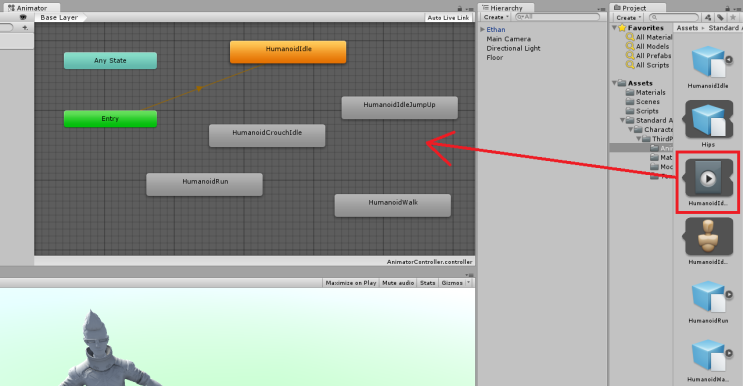
Task: Open the Base Layer breadcrumb
Action: pos(60,18)
